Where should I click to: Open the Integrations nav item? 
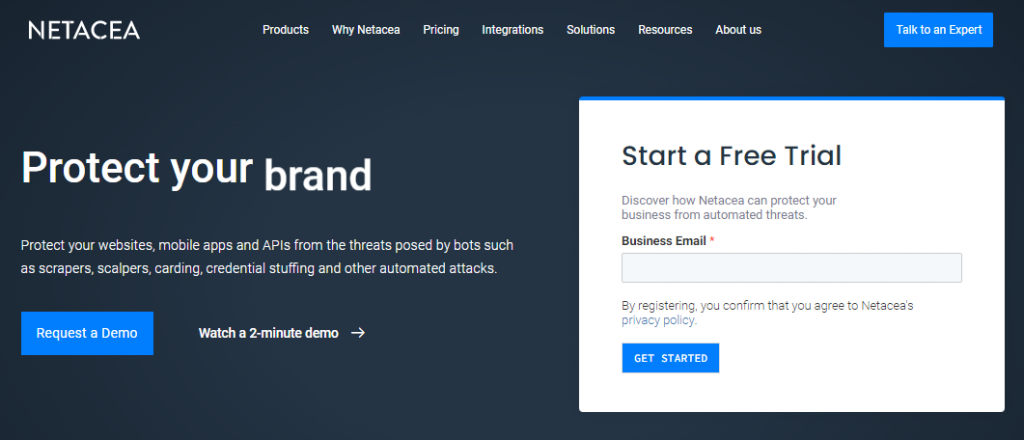512,30
